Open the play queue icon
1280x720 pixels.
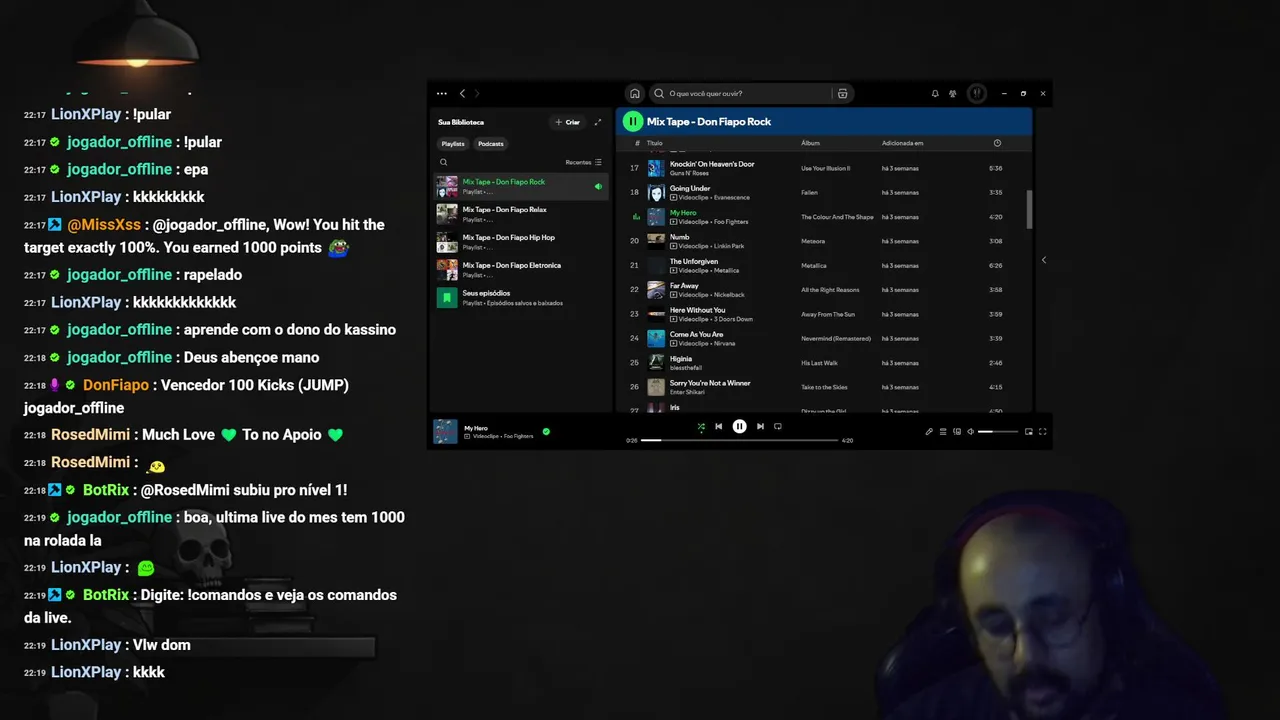coord(943,432)
